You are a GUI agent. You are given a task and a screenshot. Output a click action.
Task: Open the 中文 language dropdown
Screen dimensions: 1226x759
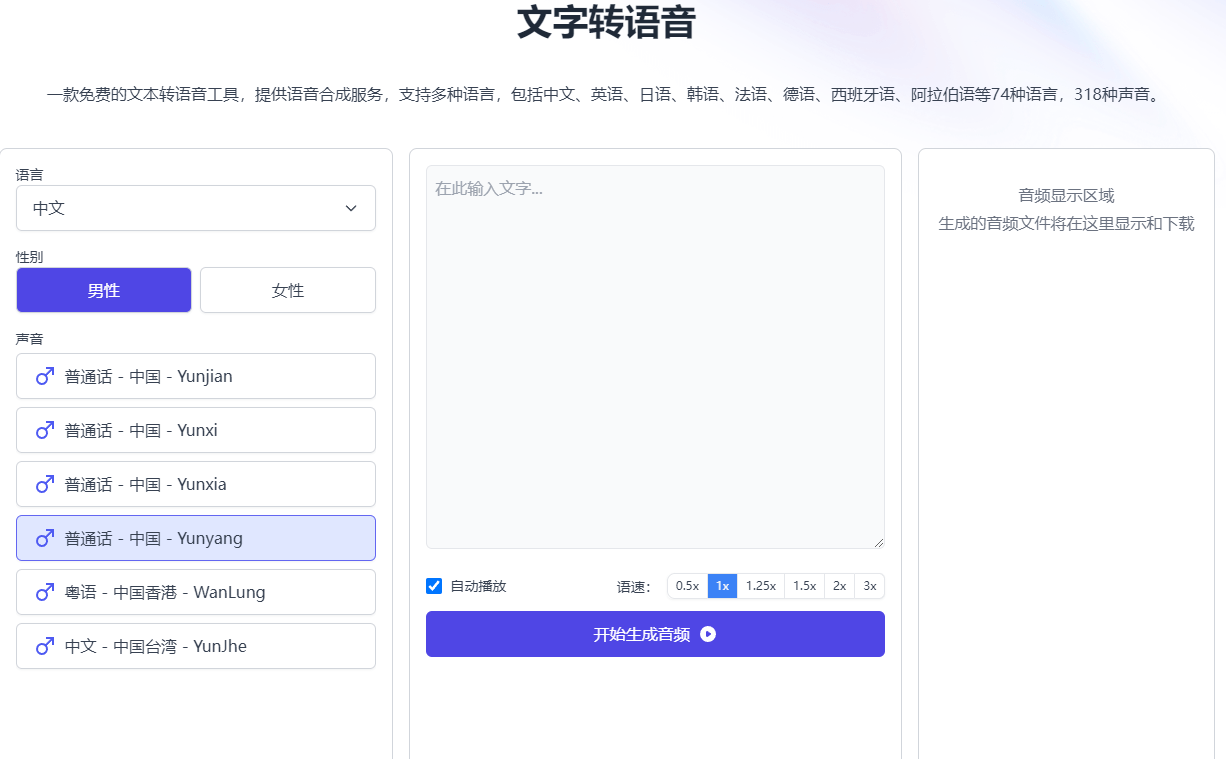(x=196, y=208)
